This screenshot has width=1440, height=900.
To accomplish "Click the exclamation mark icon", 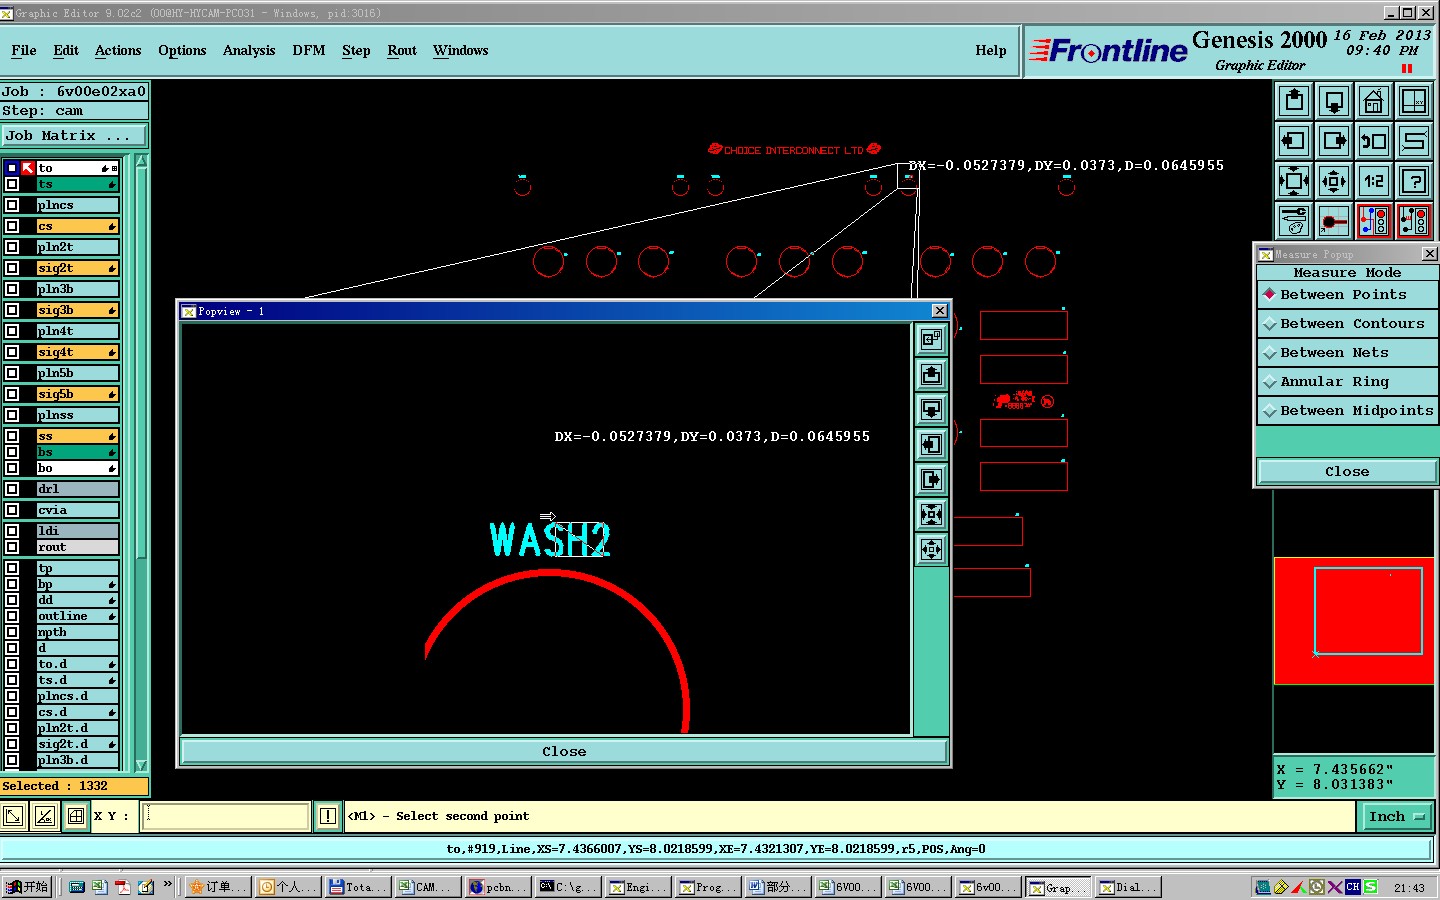I will (x=327, y=817).
